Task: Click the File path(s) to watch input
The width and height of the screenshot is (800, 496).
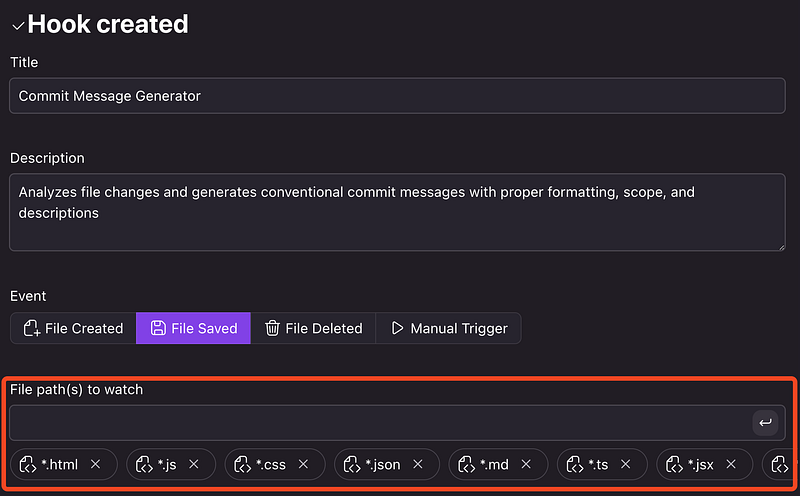Action: coord(380,423)
